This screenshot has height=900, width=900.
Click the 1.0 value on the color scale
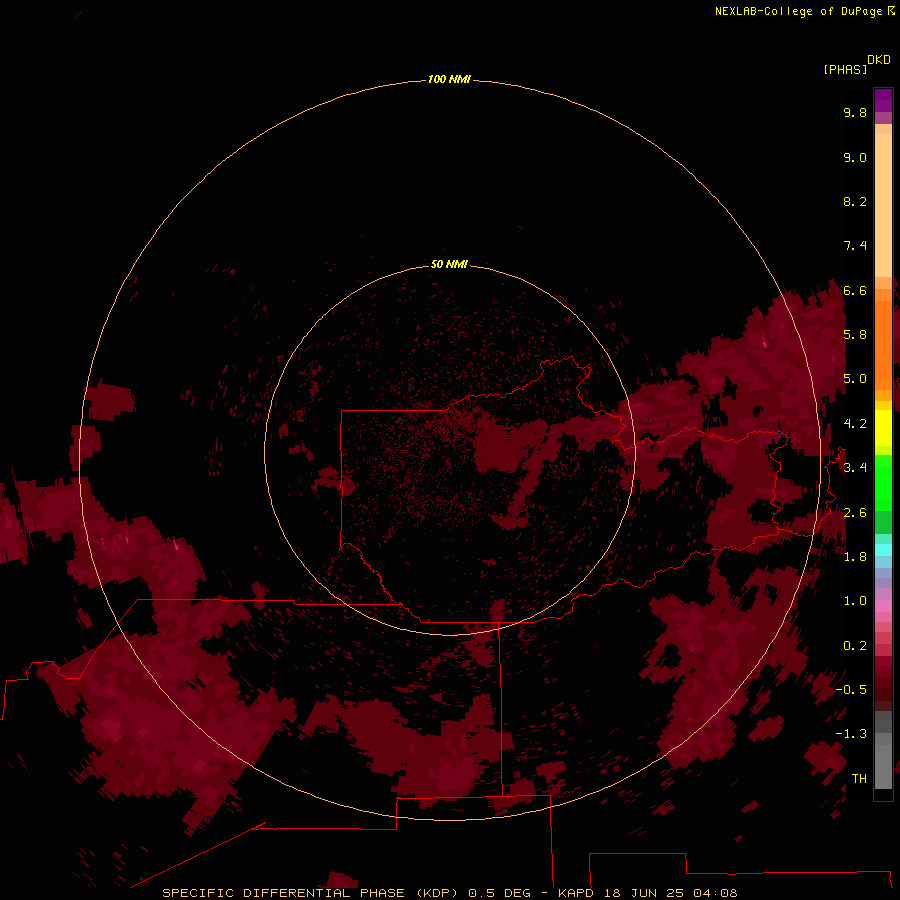coord(855,601)
